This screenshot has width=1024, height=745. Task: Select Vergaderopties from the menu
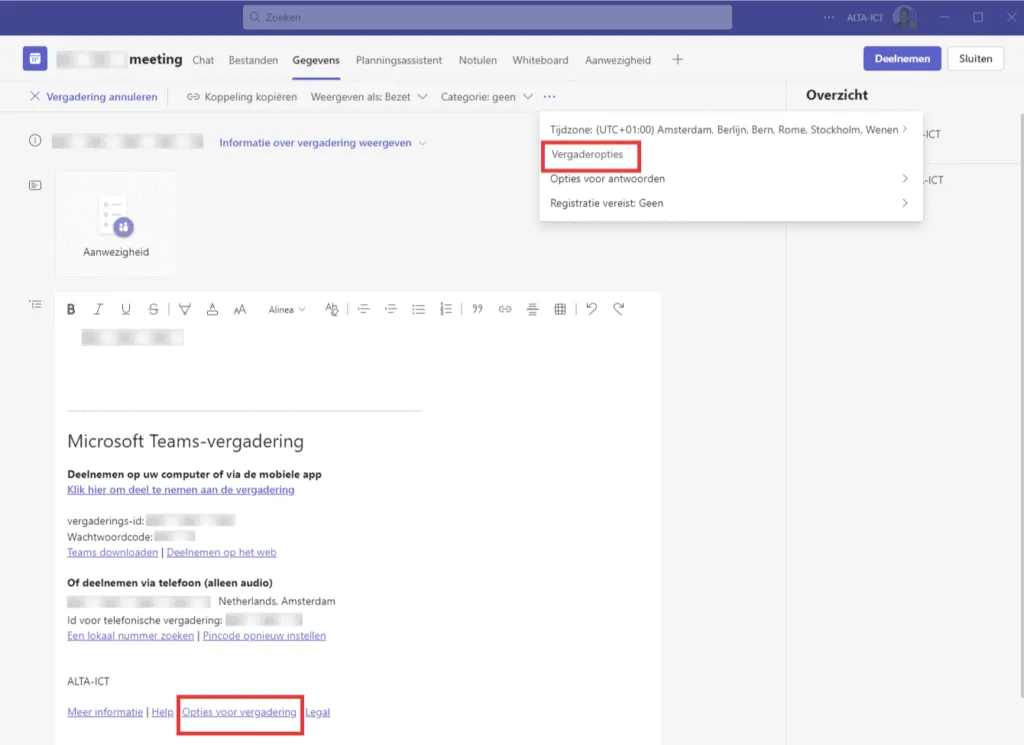click(587, 155)
